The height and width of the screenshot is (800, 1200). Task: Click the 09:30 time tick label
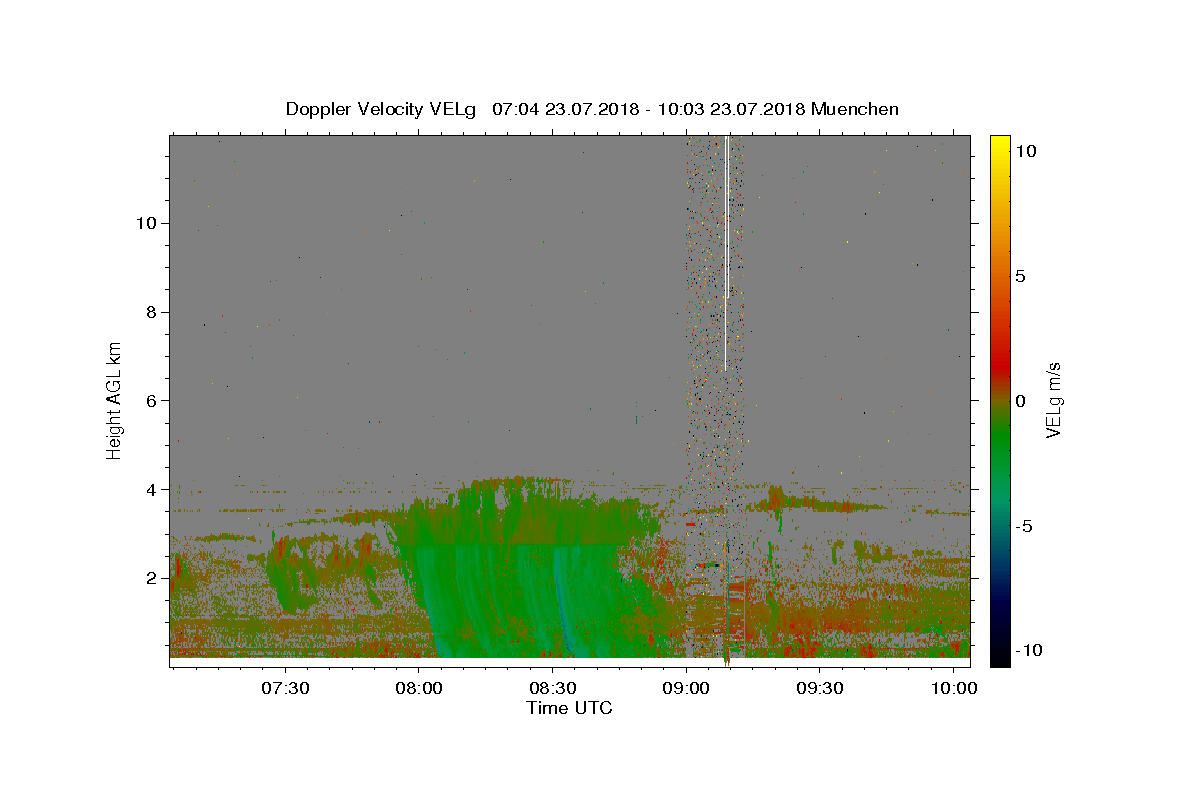click(x=820, y=689)
